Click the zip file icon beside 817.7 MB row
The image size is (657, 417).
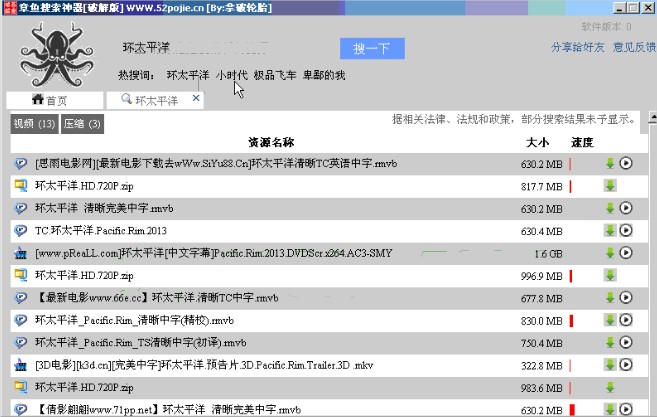tap(21, 186)
